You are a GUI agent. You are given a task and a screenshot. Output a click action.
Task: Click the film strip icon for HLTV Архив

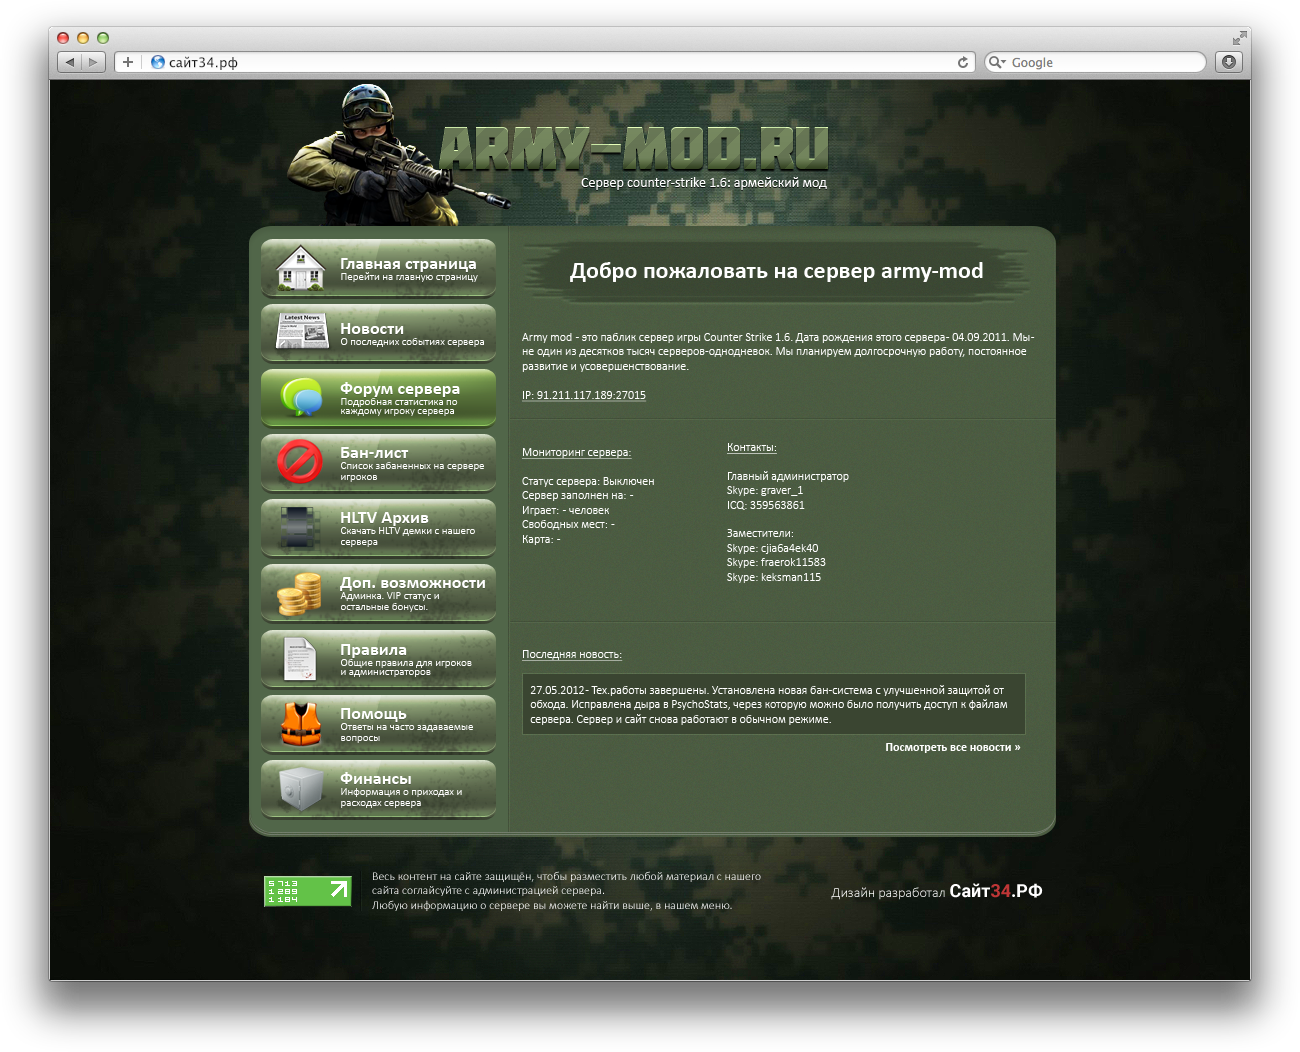pos(300,527)
